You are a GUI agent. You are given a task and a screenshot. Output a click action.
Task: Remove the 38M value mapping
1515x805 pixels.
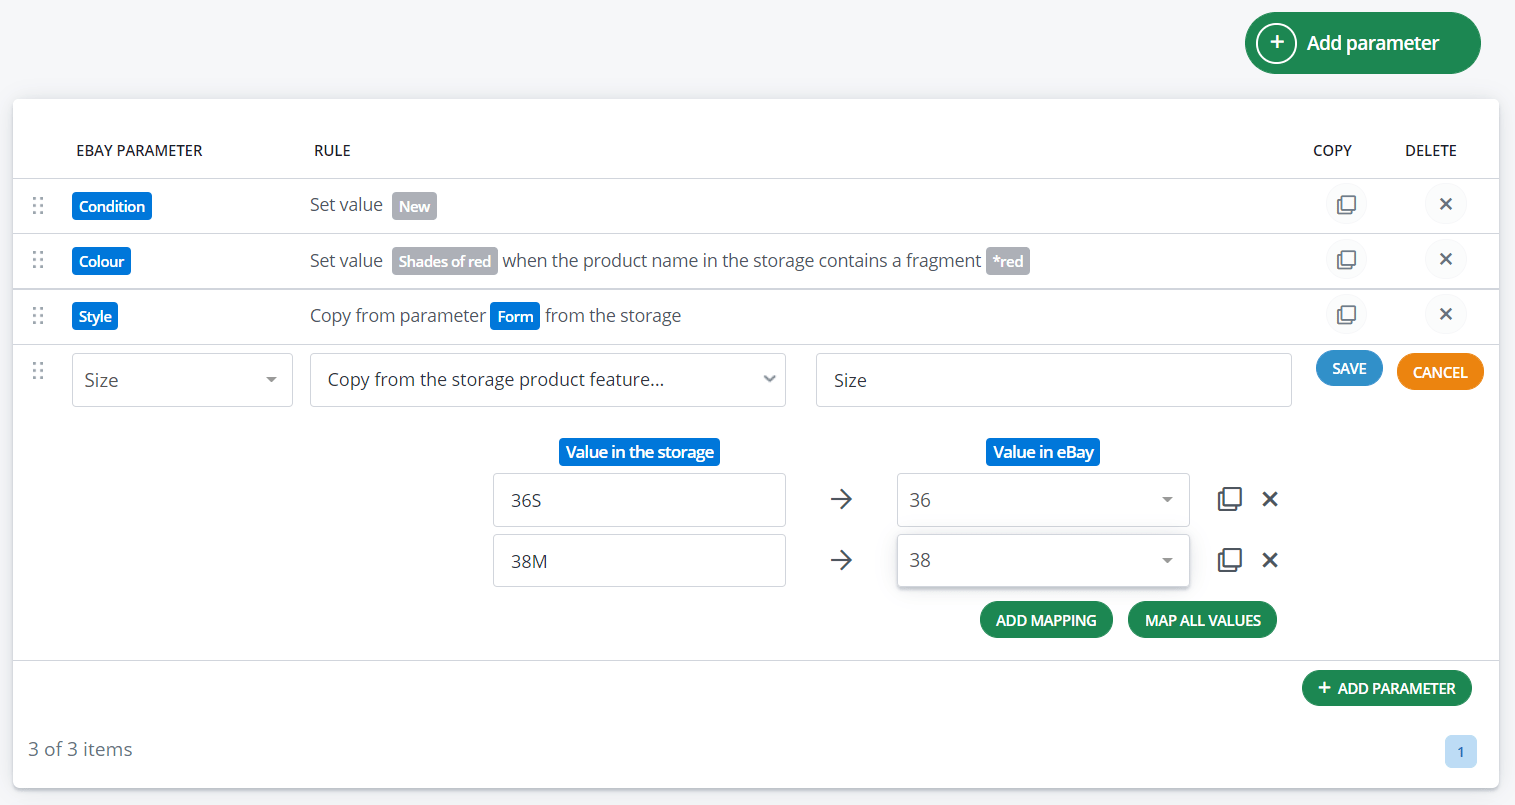tap(1269, 559)
